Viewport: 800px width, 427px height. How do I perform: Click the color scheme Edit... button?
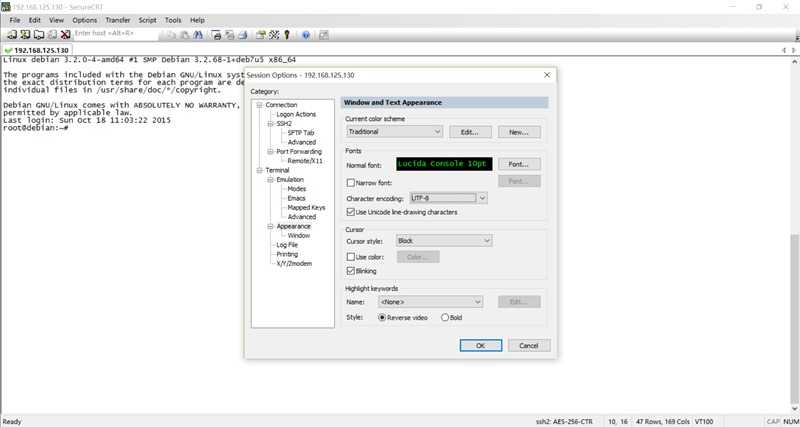point(470,132)
